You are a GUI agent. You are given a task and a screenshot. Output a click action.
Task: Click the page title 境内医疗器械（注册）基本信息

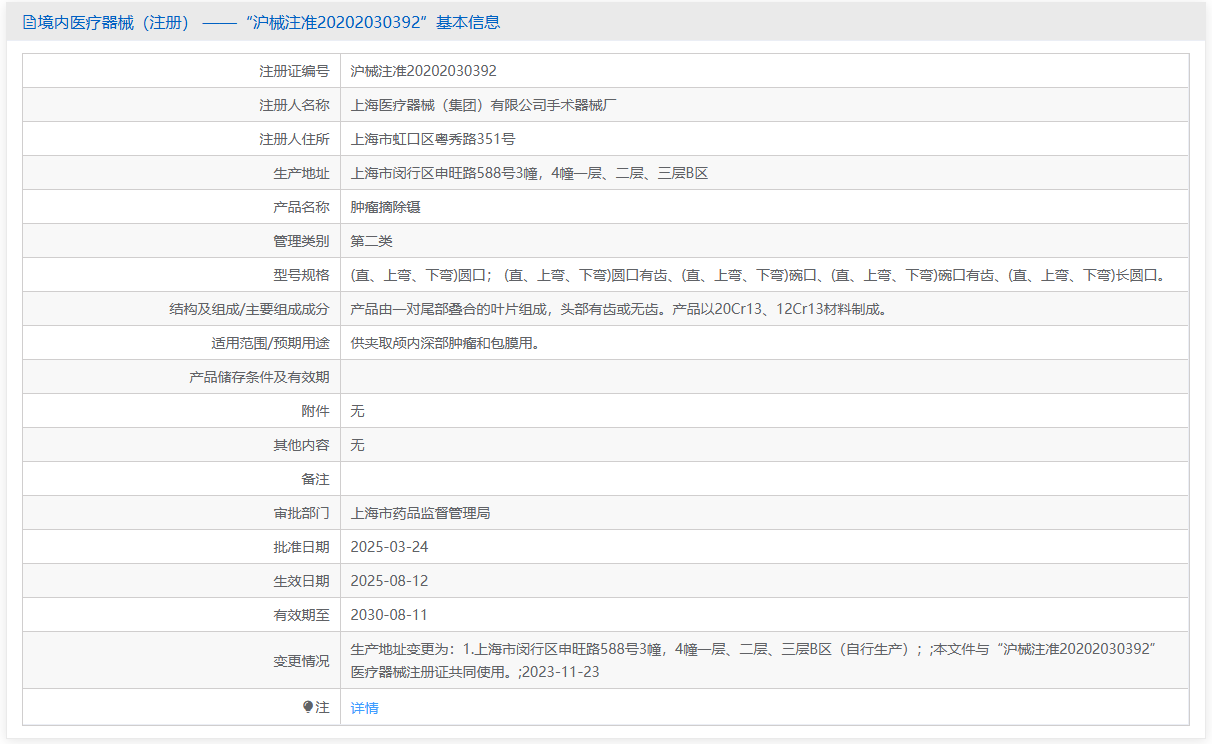[268, 22]
